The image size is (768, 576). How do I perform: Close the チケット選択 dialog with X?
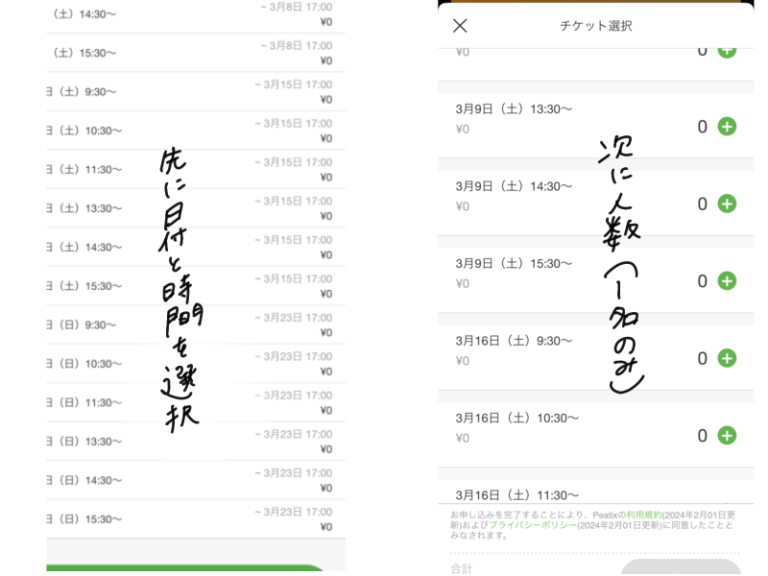(460, 26)
